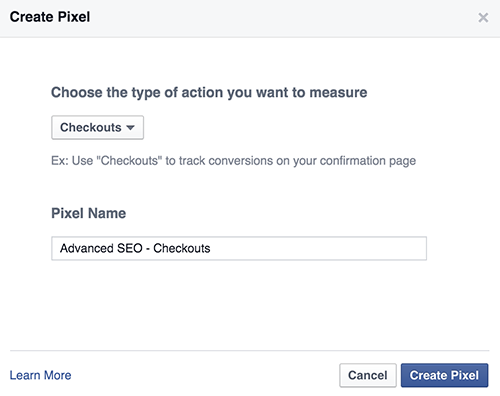Expand the action type selector showing Checkouts
Viewport: 500px width, 396px height.
click(x=97, y=127)
